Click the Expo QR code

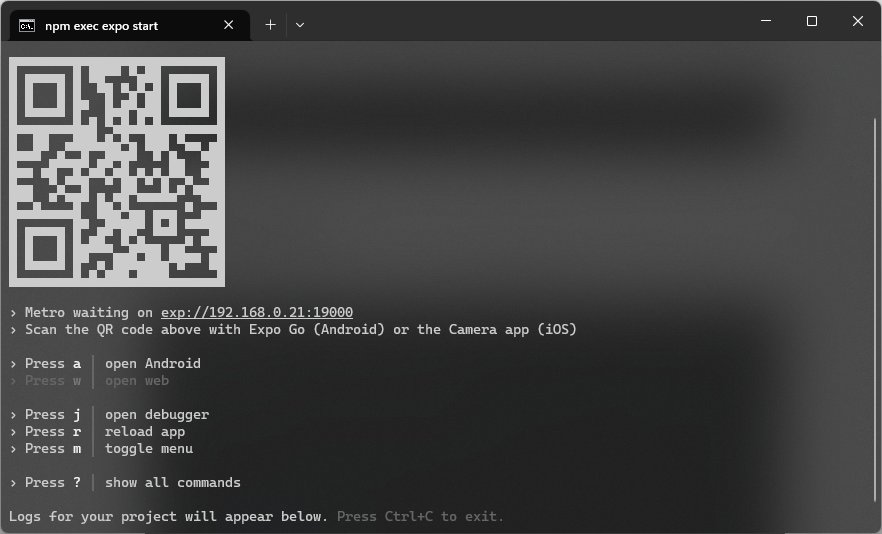[x=117, y=172]
